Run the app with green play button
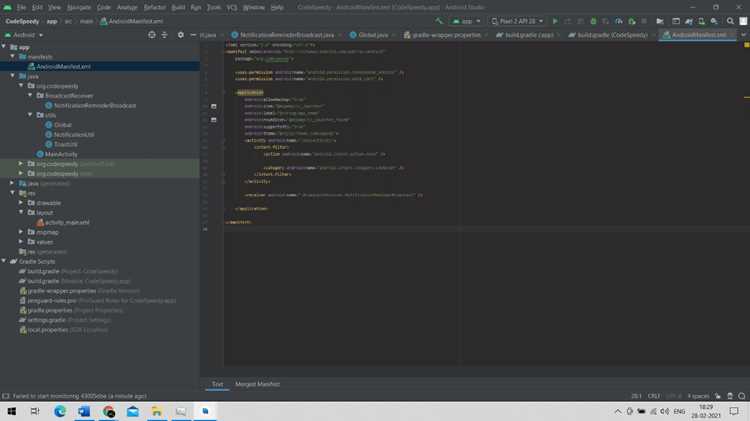 (555, 21)
